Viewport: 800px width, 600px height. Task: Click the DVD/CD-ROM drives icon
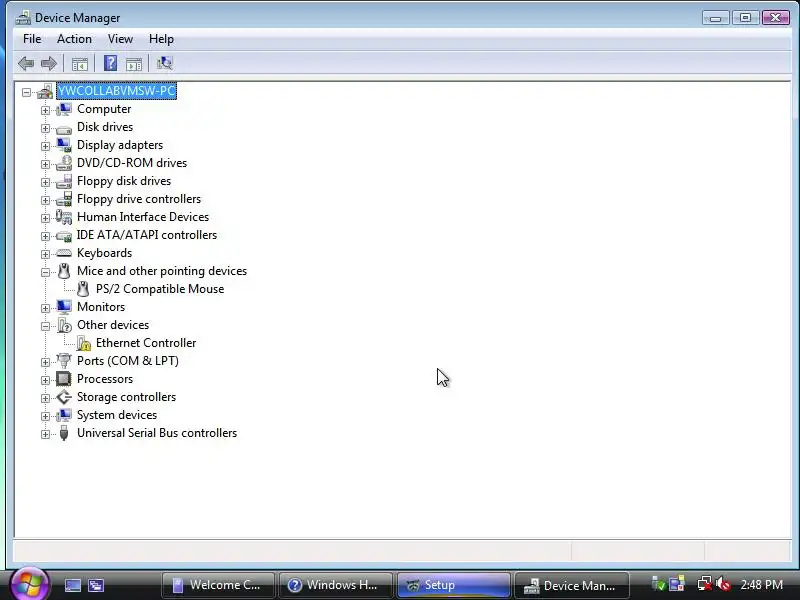tap(64, 163)
